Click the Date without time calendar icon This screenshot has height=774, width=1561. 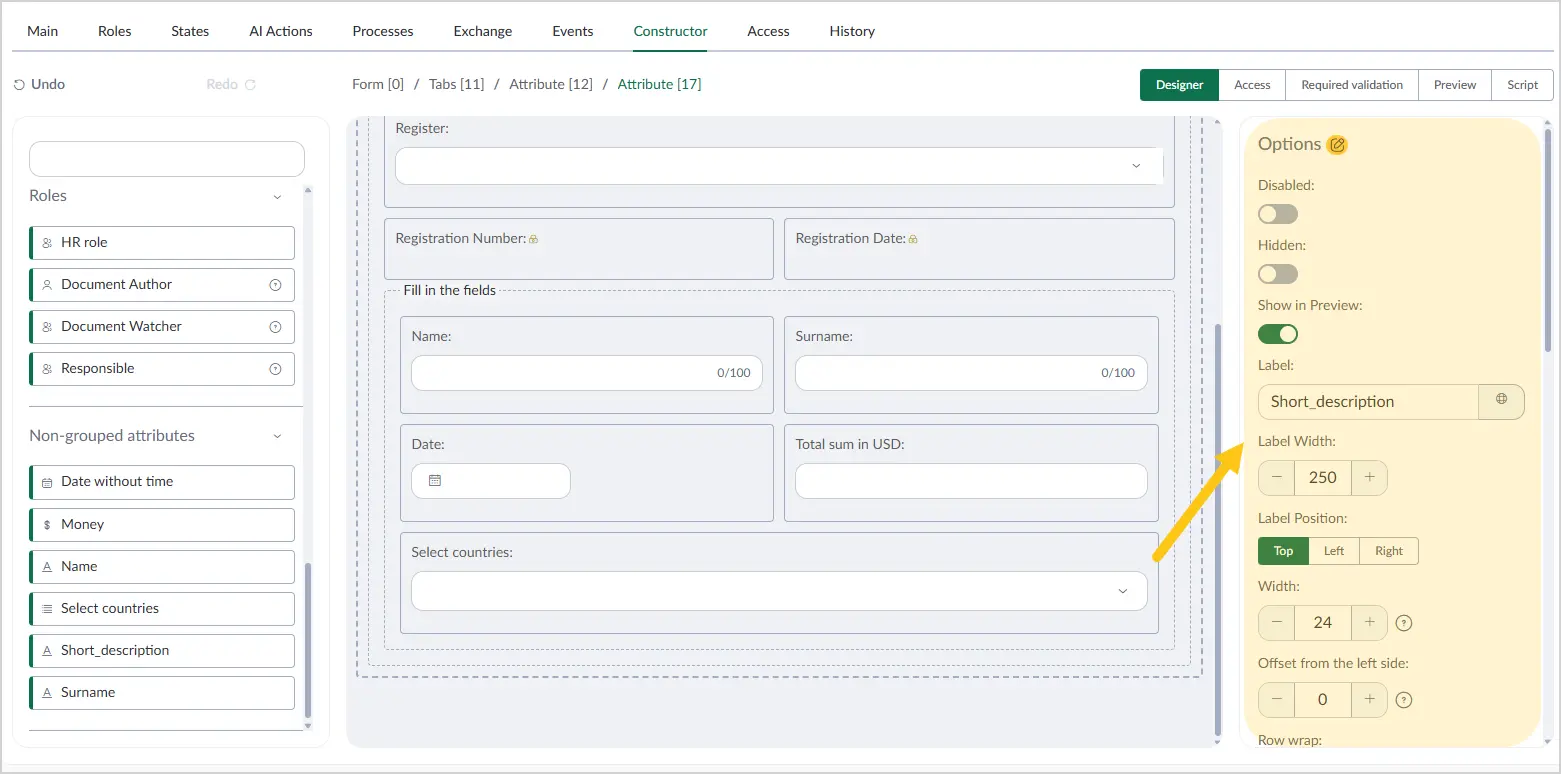click(47, 482)
